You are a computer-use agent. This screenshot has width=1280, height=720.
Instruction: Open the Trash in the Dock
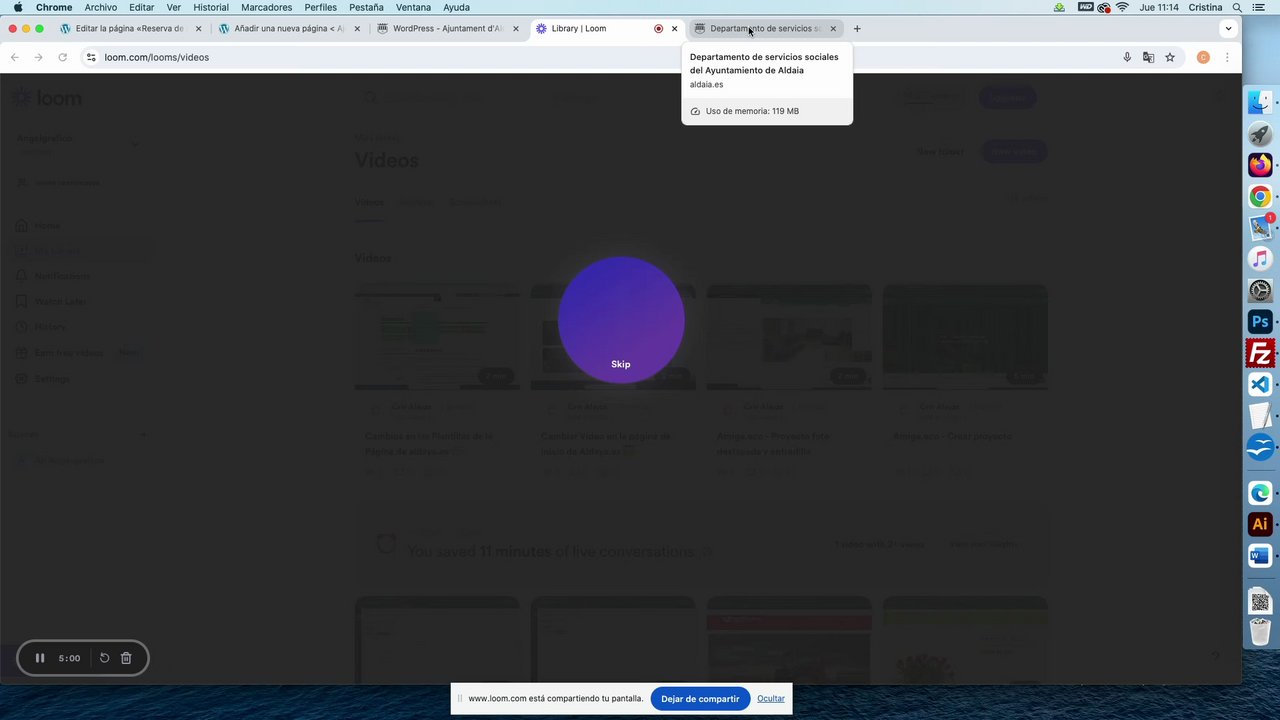point(1260,632)
